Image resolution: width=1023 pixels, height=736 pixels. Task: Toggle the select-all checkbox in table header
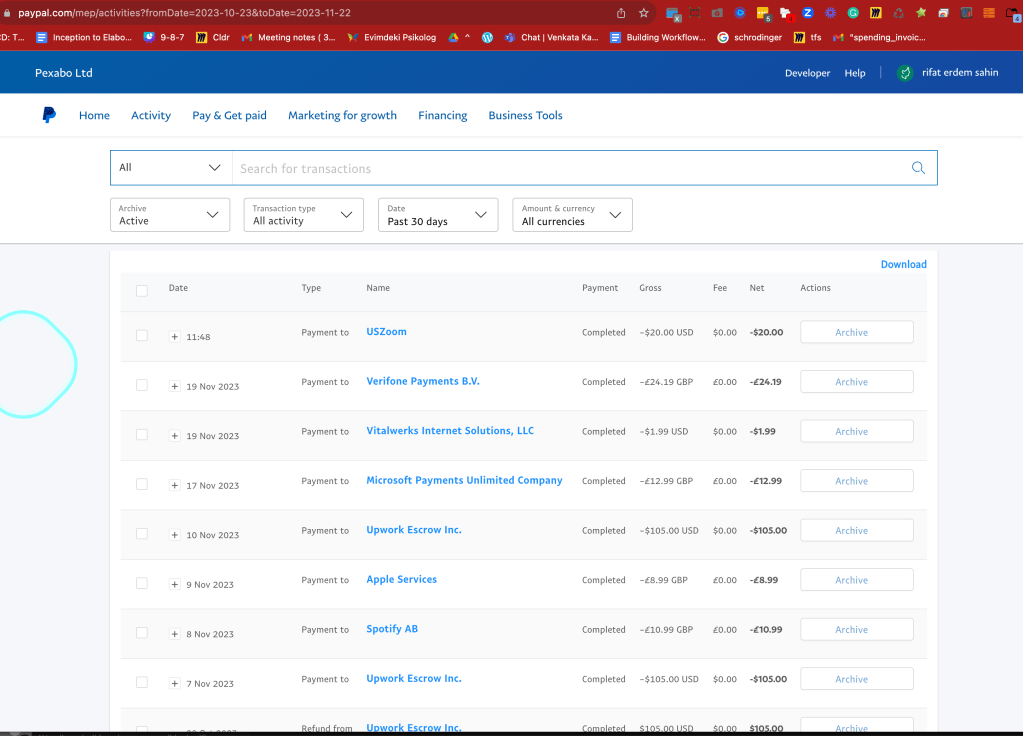point(142,290)
